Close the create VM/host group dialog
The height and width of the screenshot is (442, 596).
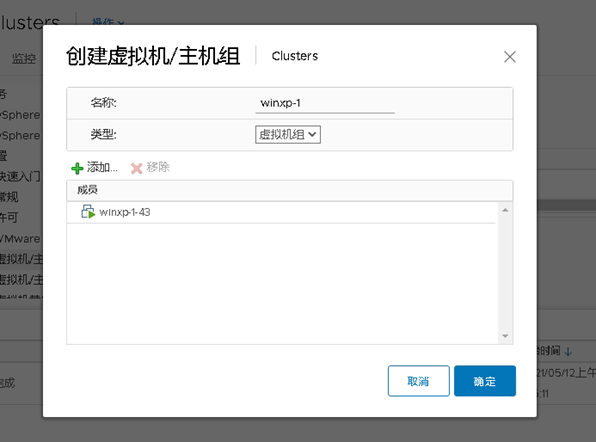[509, 57]
